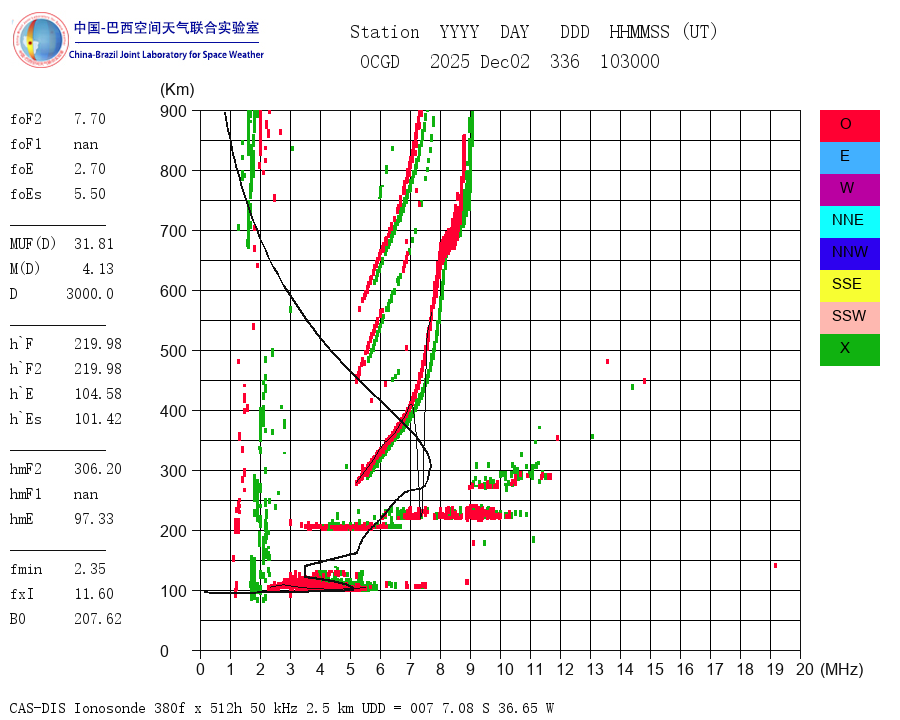The image size is (900, 720).
Task: Click the day-of-year value 336
Action: [x=565, y=61]
